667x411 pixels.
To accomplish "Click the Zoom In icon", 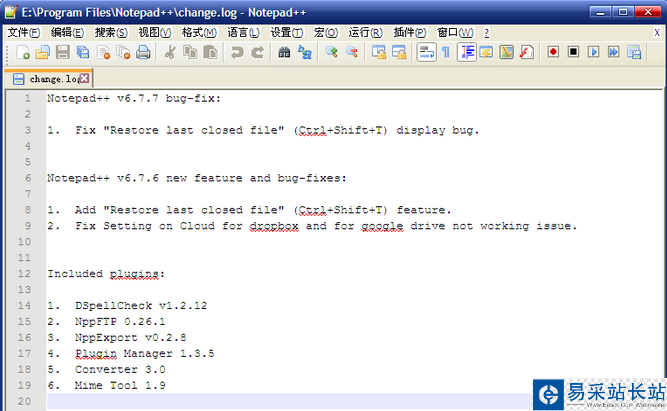I will [x=331, y=52].
